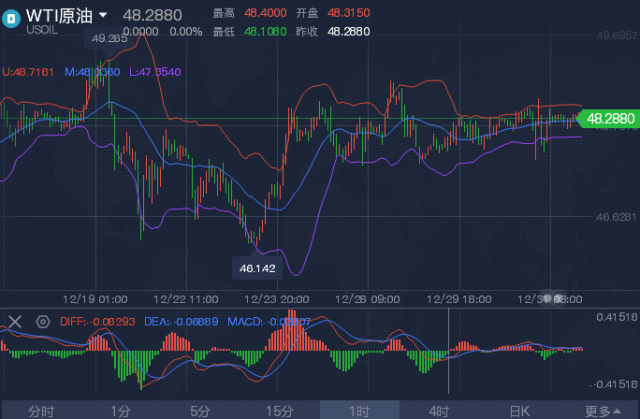Image resolution: width=640 pixels, height=419 pixels.
Task: Select the 1时 timeframe tab
Action: tap(360, 411)
